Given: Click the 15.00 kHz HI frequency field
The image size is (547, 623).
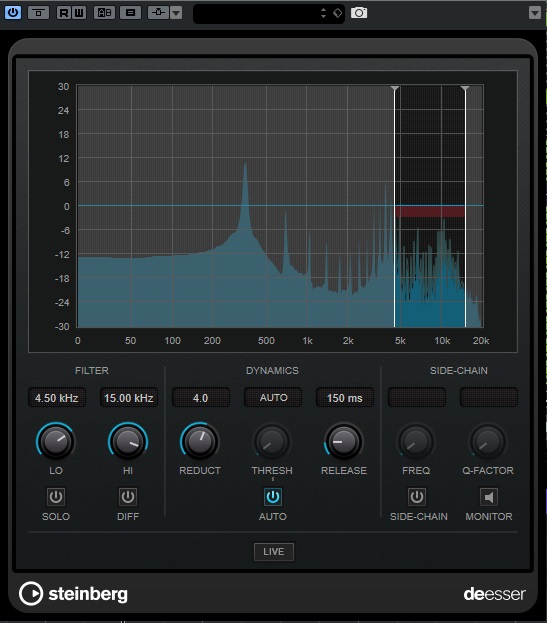Looking at the screenshot, I should (x=129, y=398).
